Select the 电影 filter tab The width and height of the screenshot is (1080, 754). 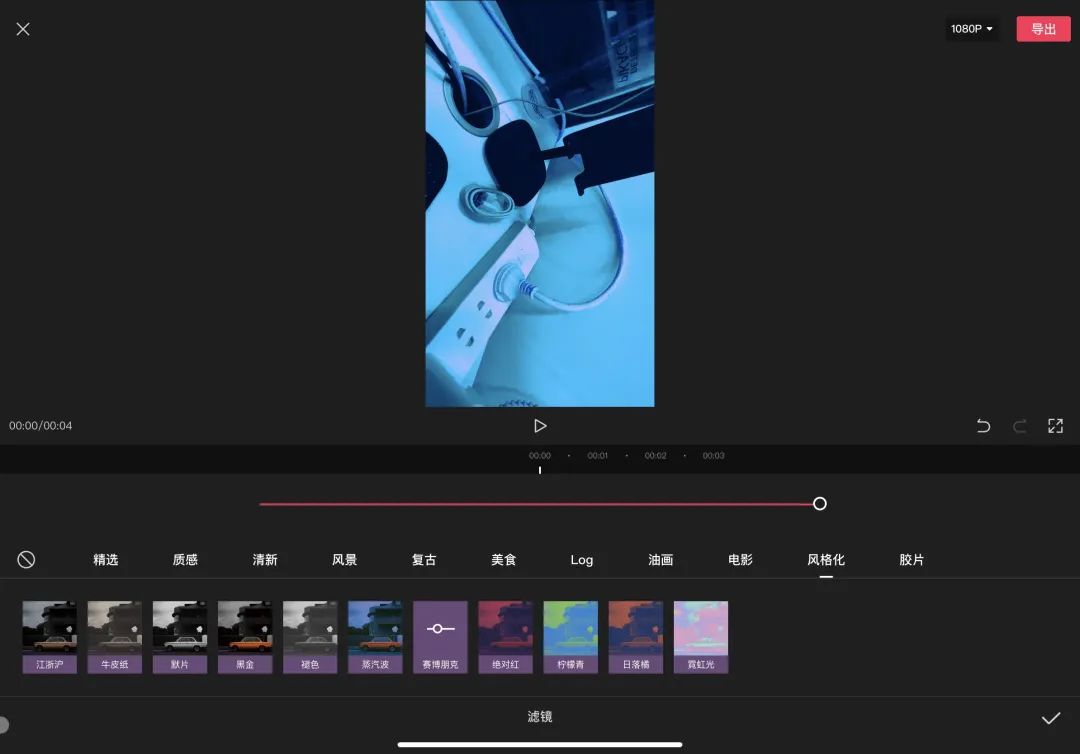[740, 560]
